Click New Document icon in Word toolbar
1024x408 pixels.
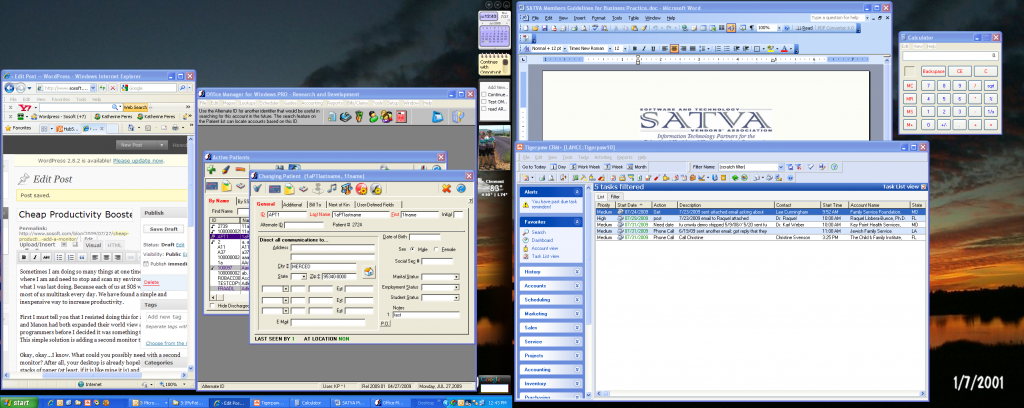(526, 28)
